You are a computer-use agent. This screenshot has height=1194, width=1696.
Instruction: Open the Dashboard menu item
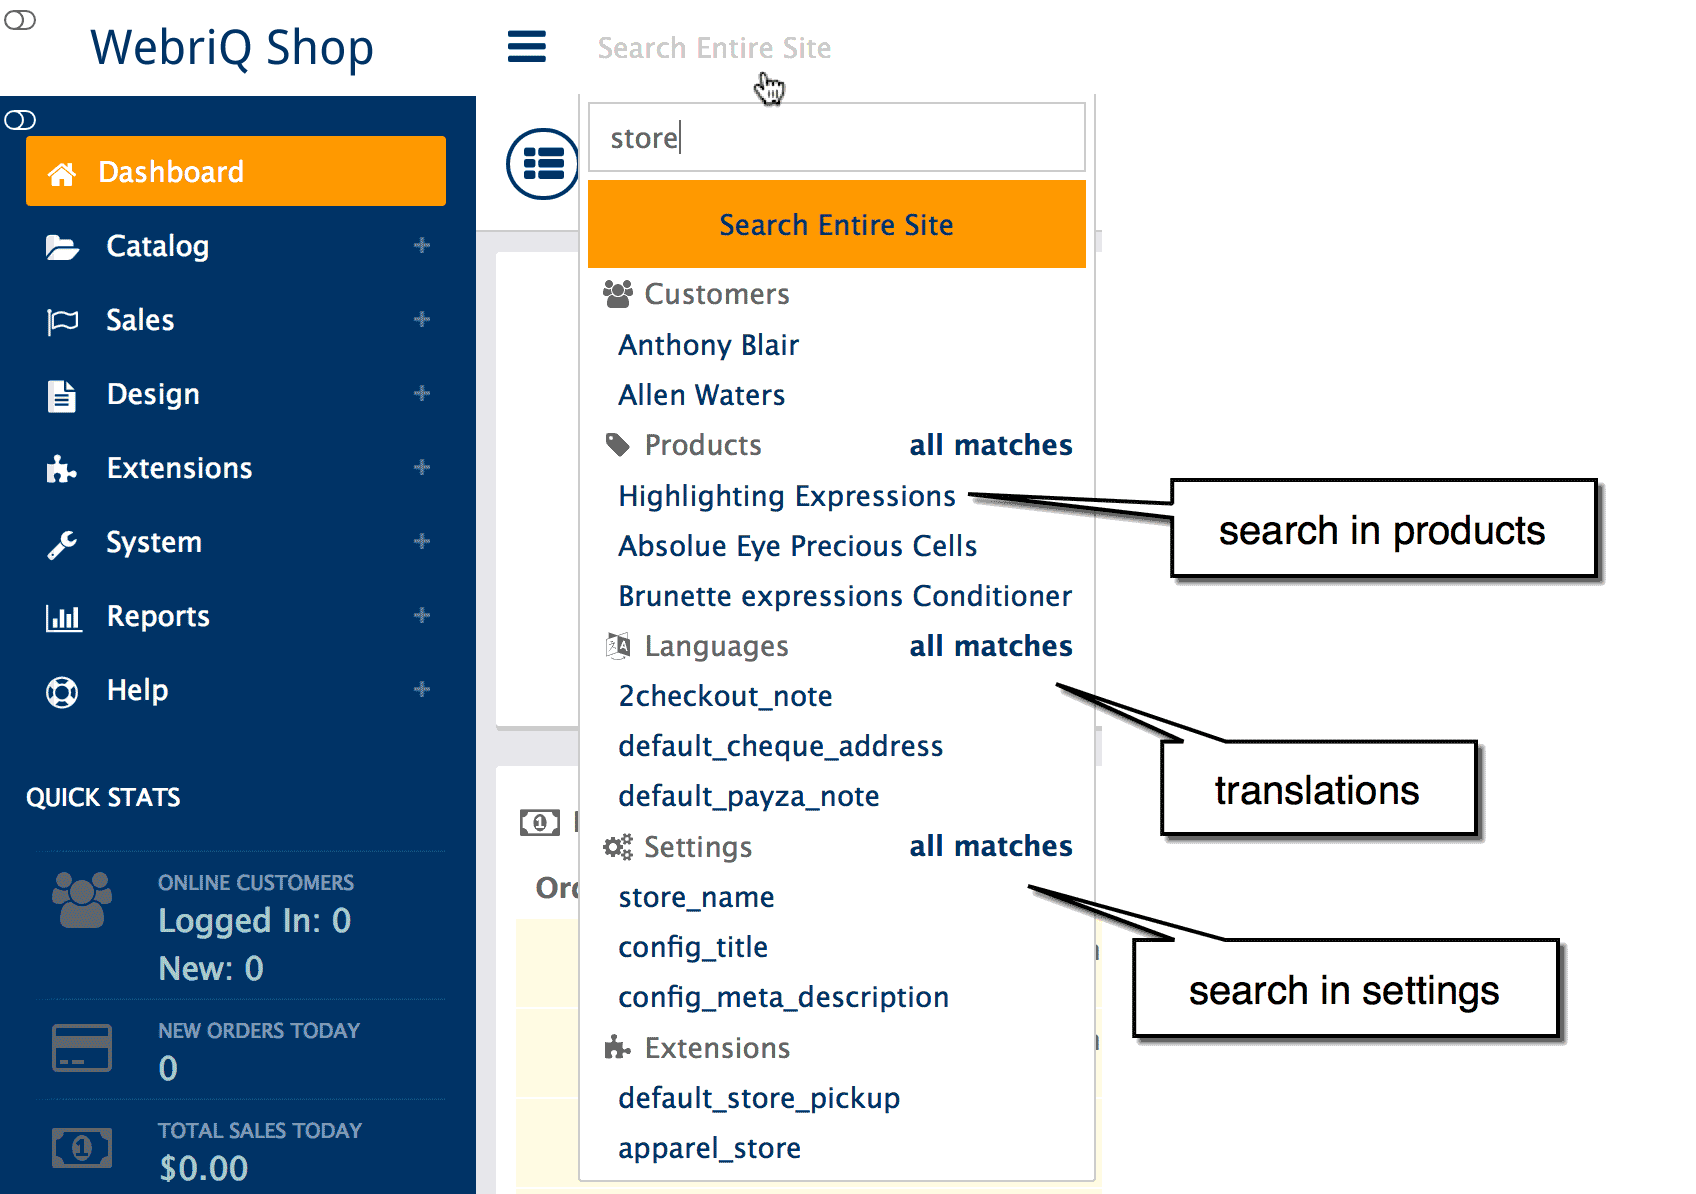pos(236,171)
